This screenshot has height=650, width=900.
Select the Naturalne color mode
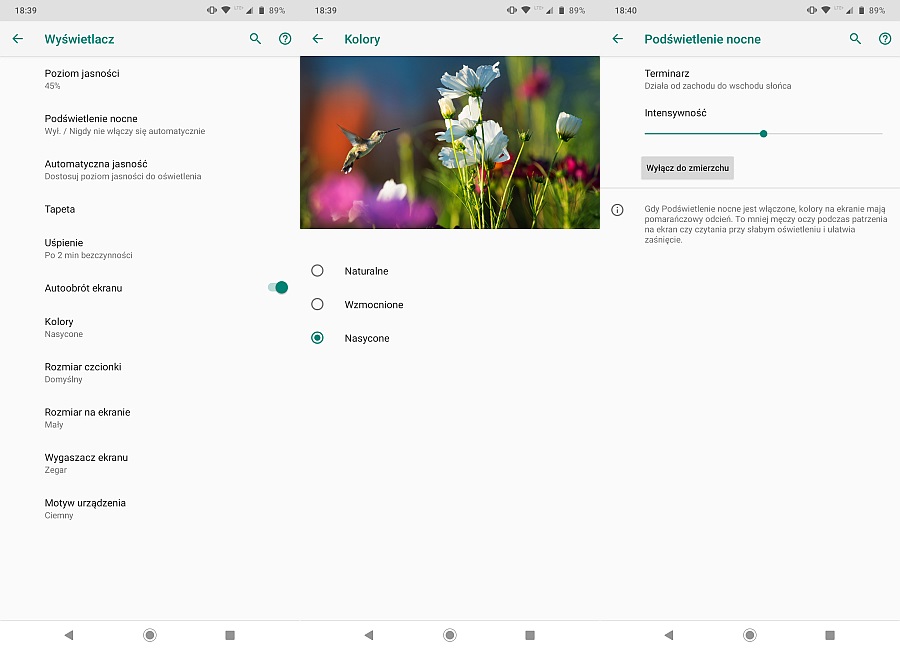point(318,271)
